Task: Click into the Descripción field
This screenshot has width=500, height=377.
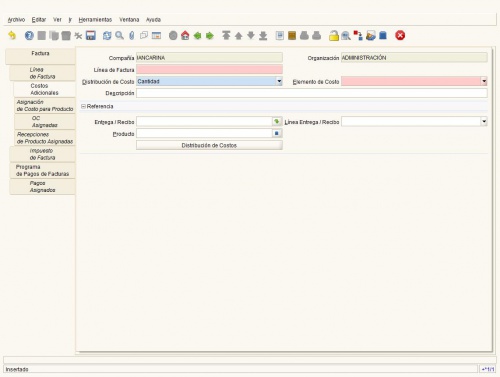Action: click(312, 93)
